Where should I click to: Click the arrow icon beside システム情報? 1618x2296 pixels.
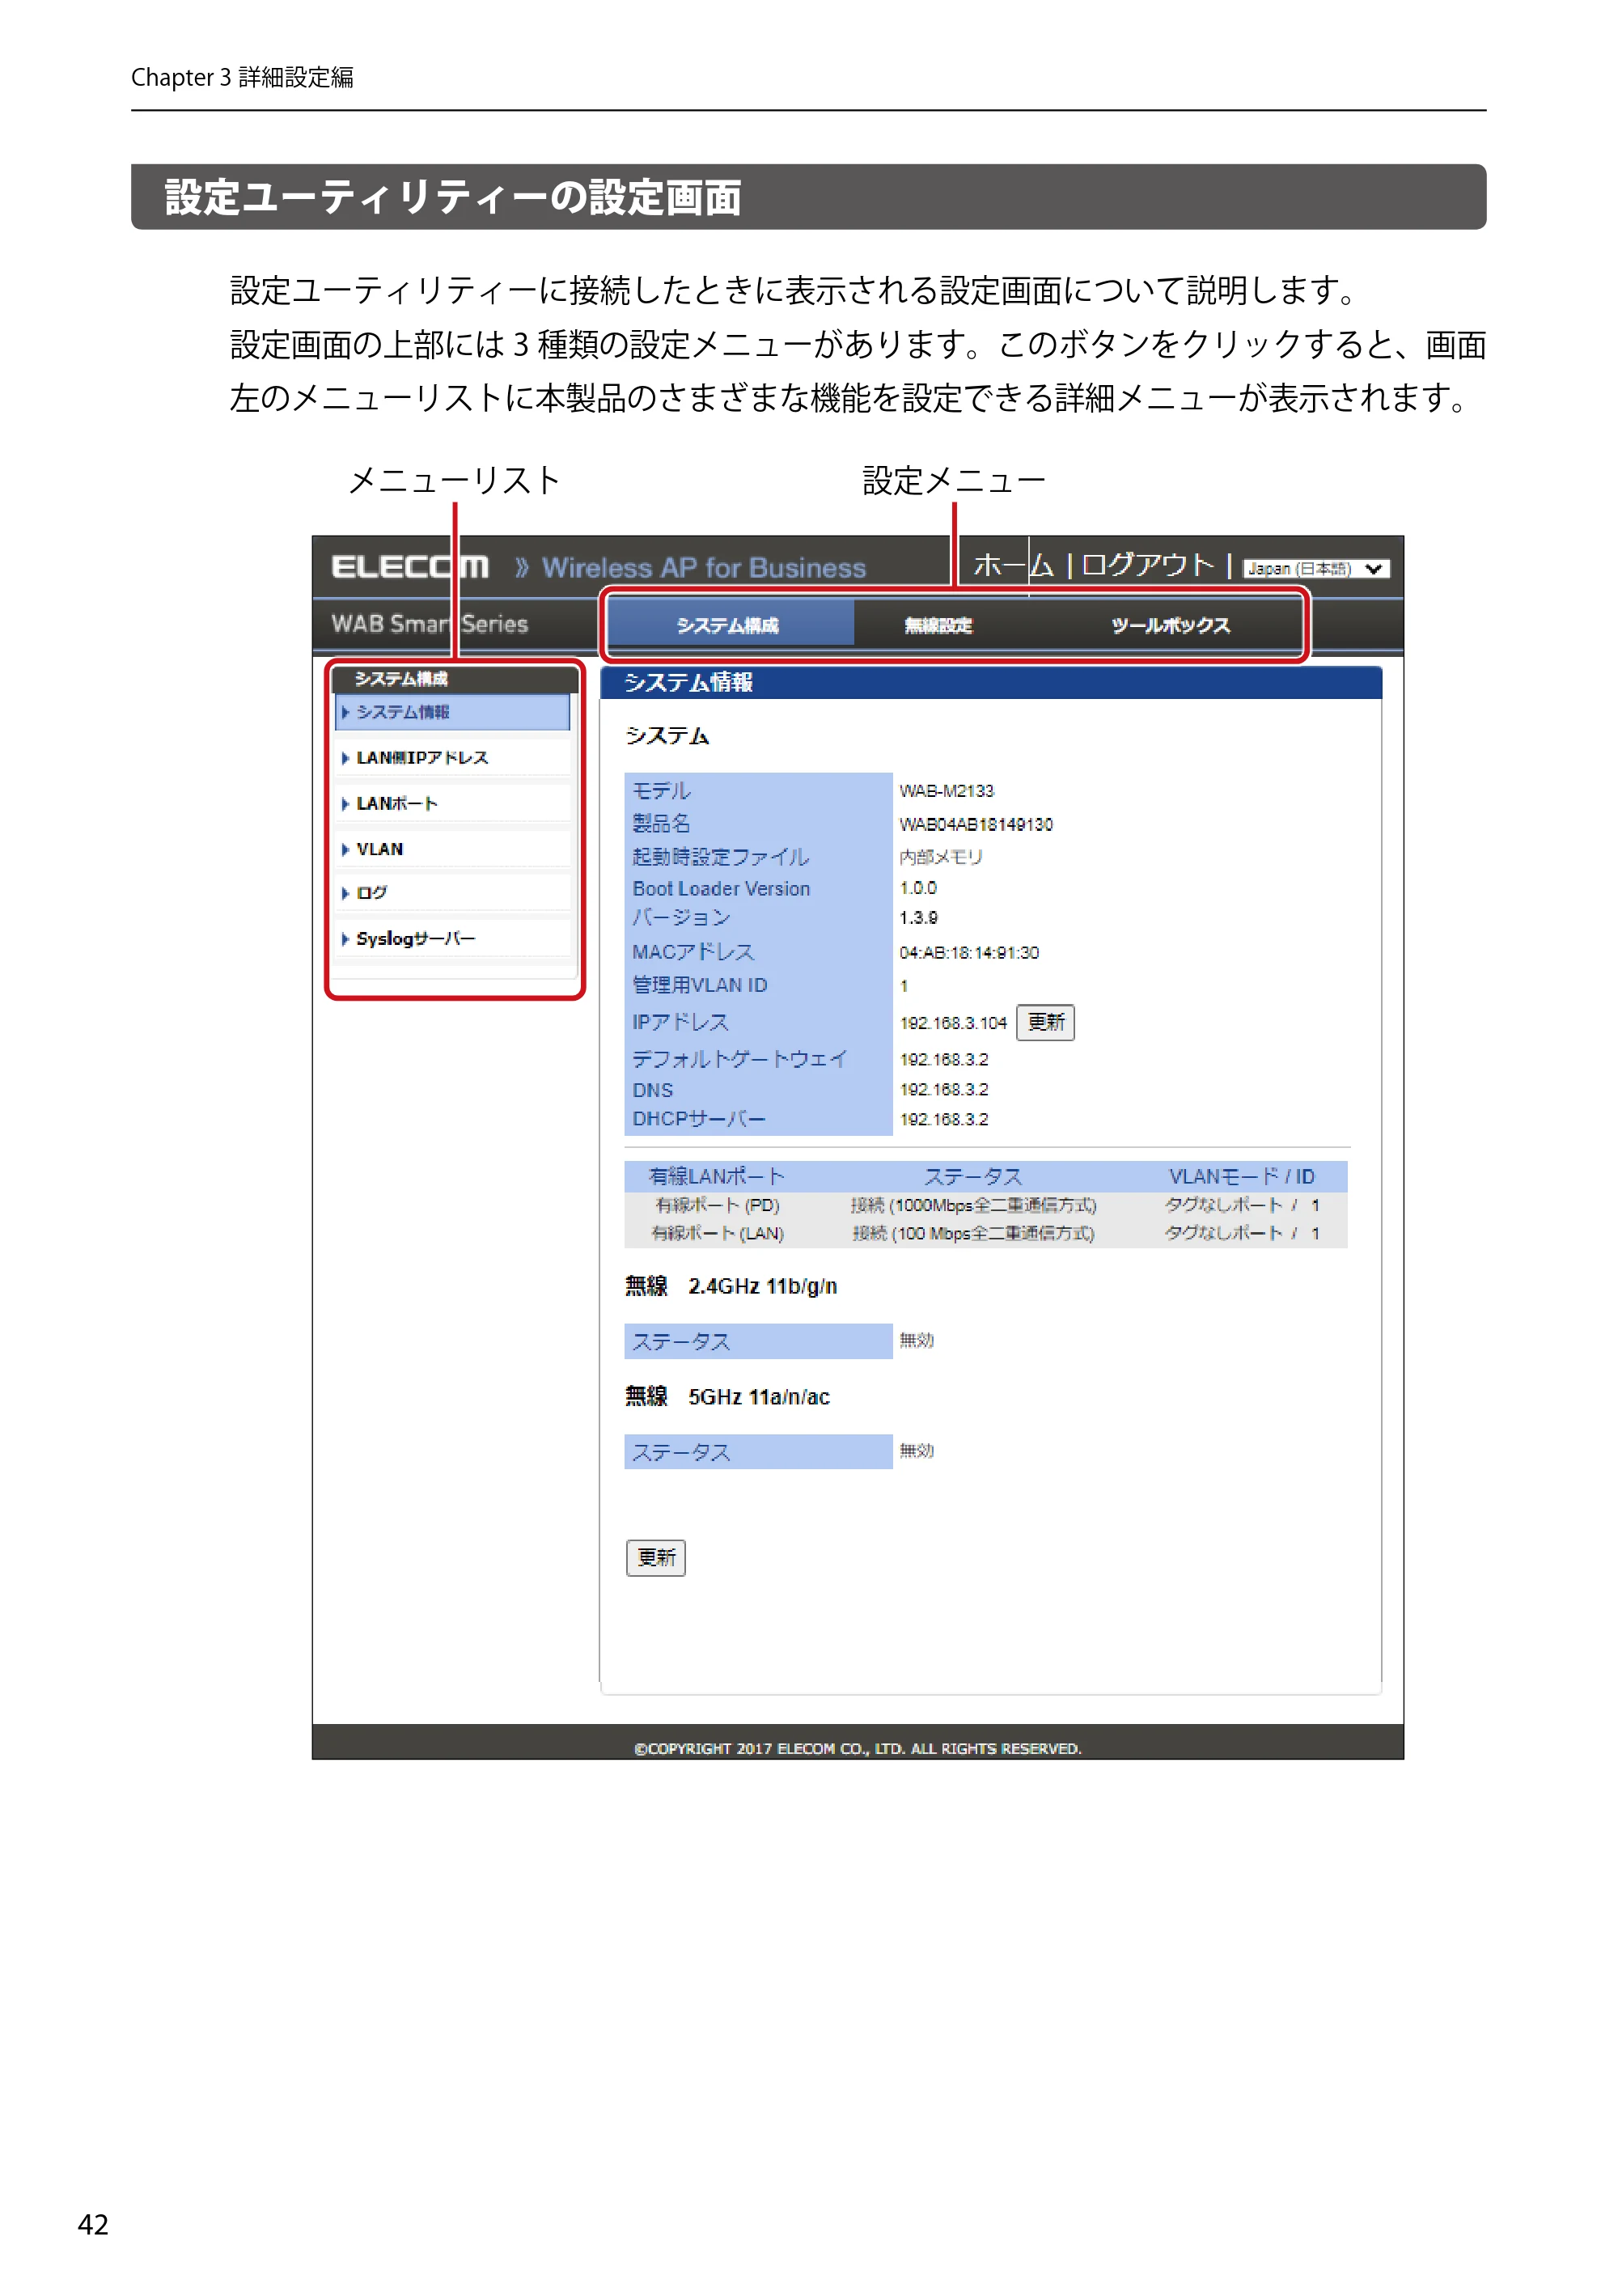pos(345,712)
